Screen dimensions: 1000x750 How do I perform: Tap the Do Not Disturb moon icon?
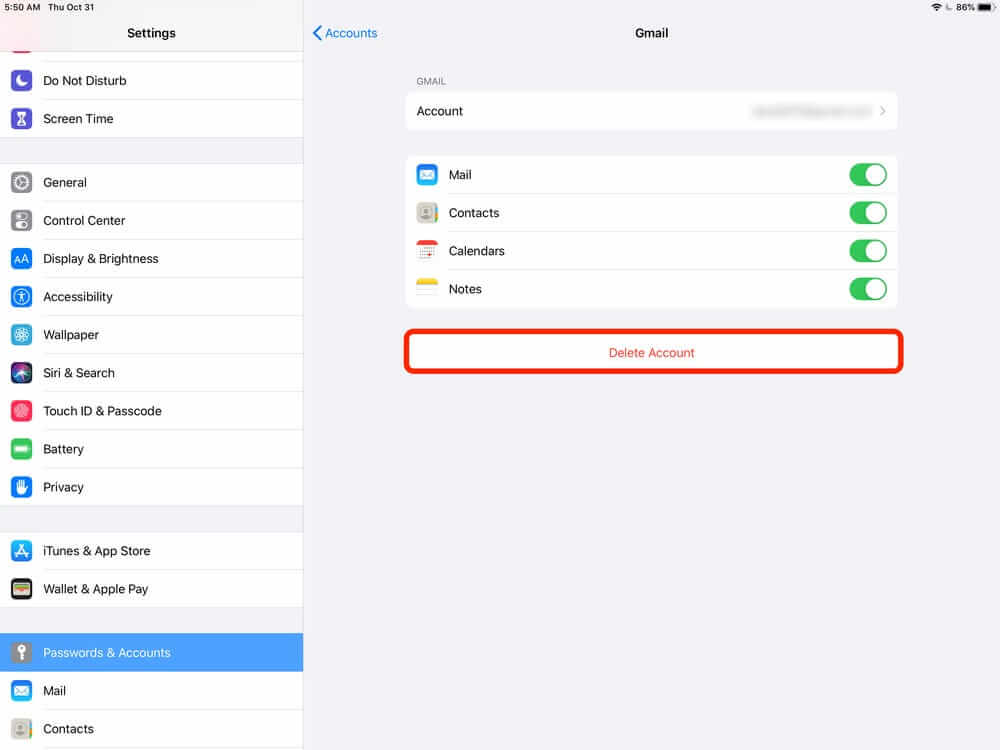point(22,81)
